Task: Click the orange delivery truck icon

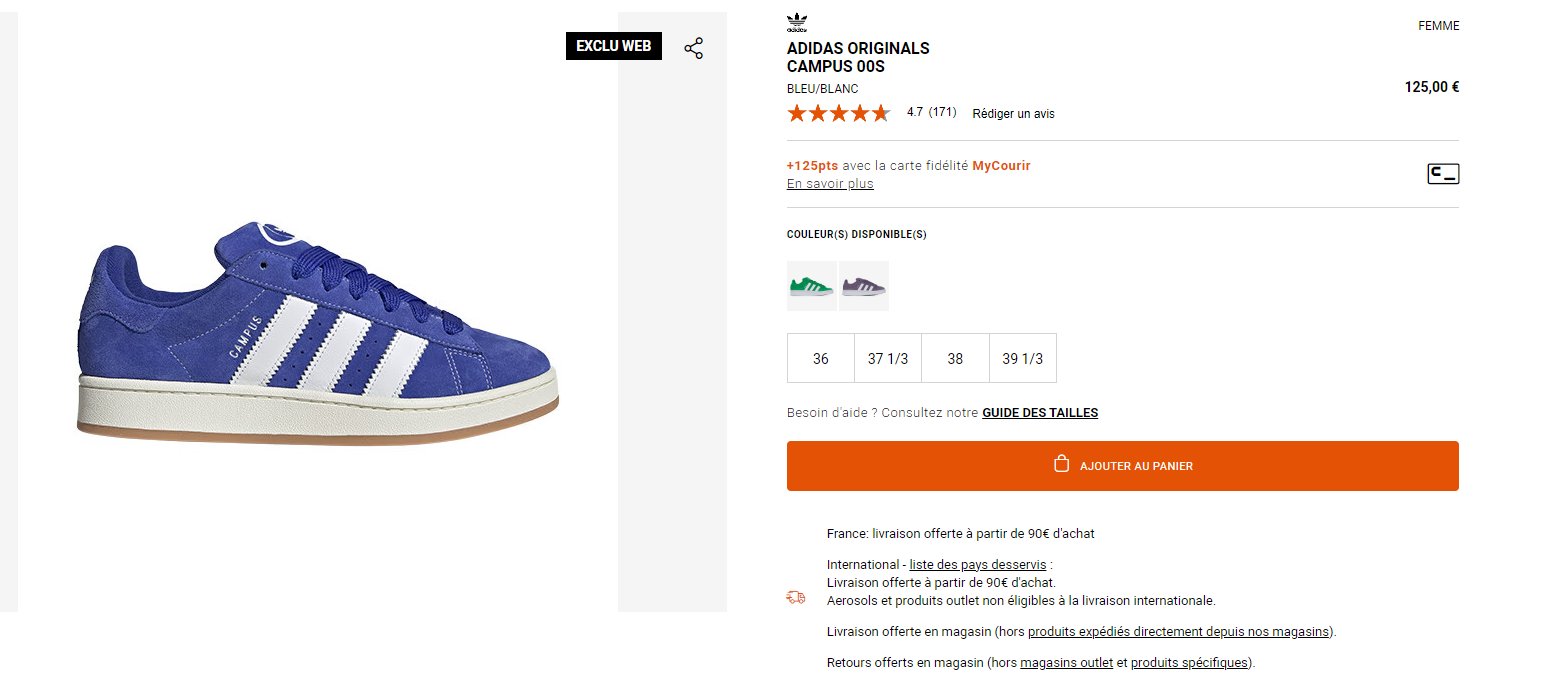Action: [x=796, y=597]
